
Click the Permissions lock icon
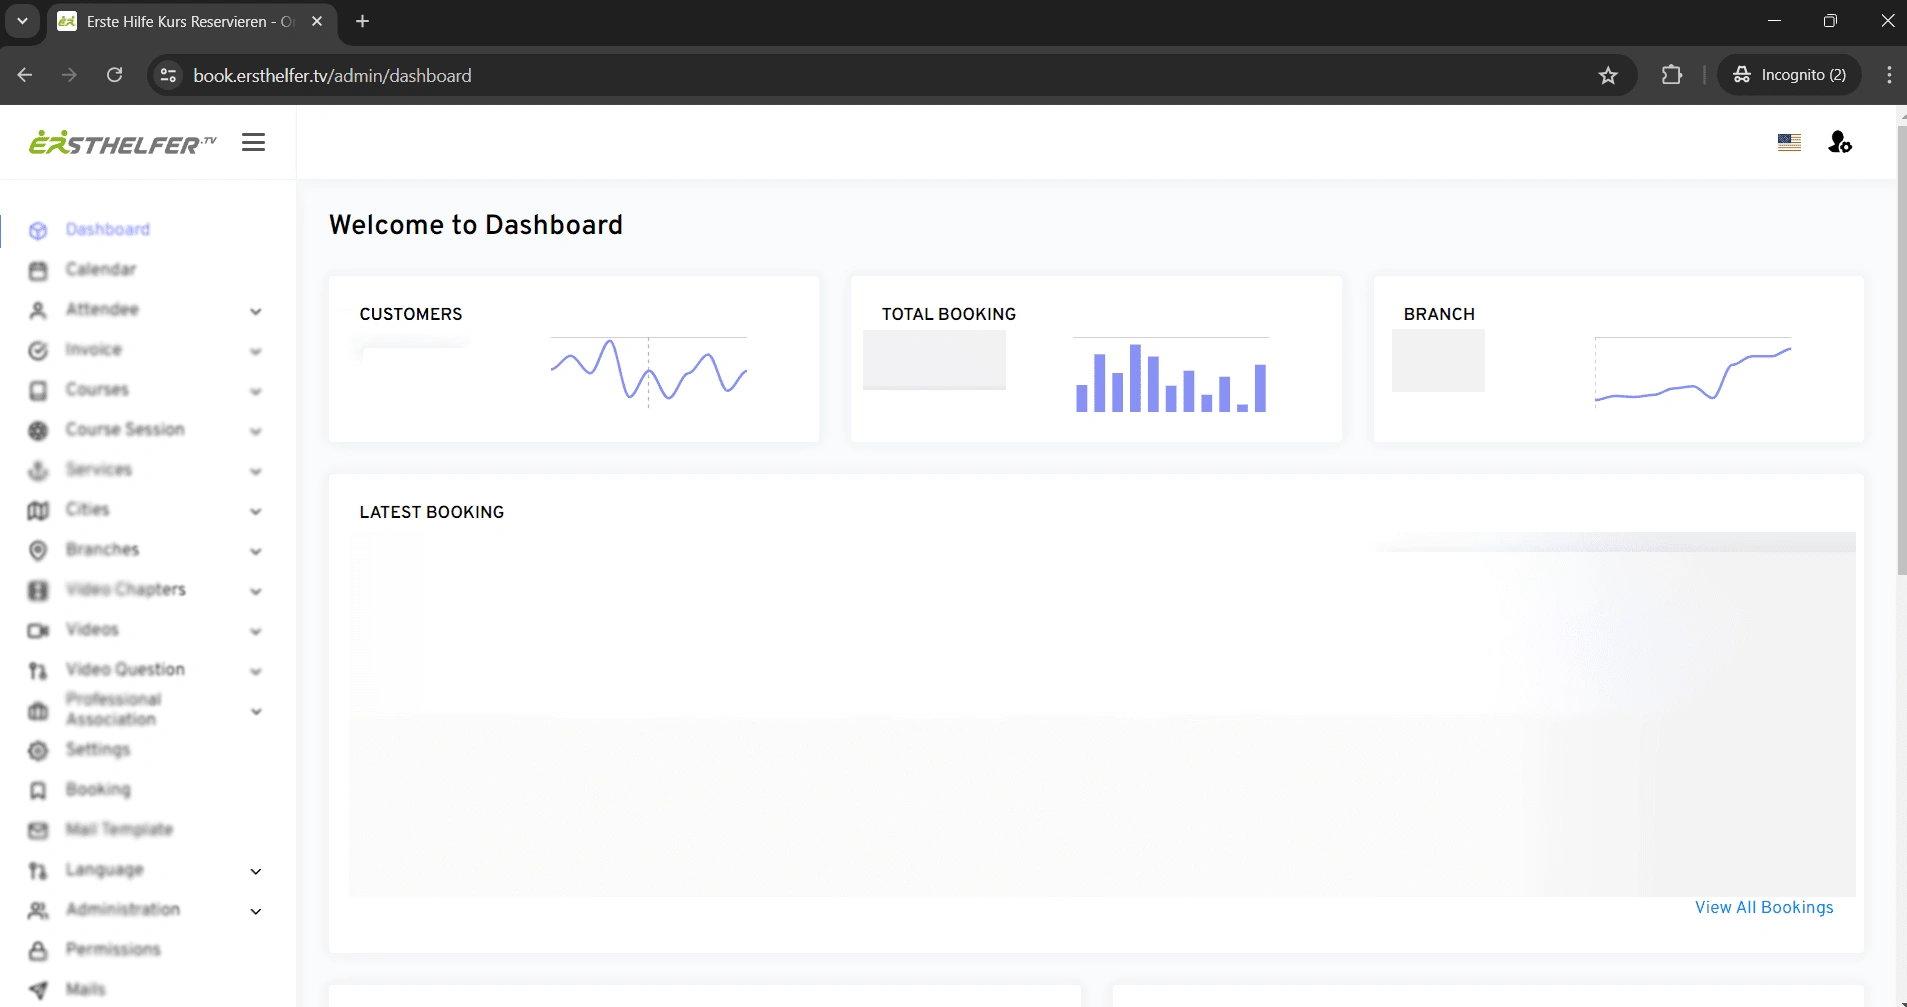pos(38,950)
